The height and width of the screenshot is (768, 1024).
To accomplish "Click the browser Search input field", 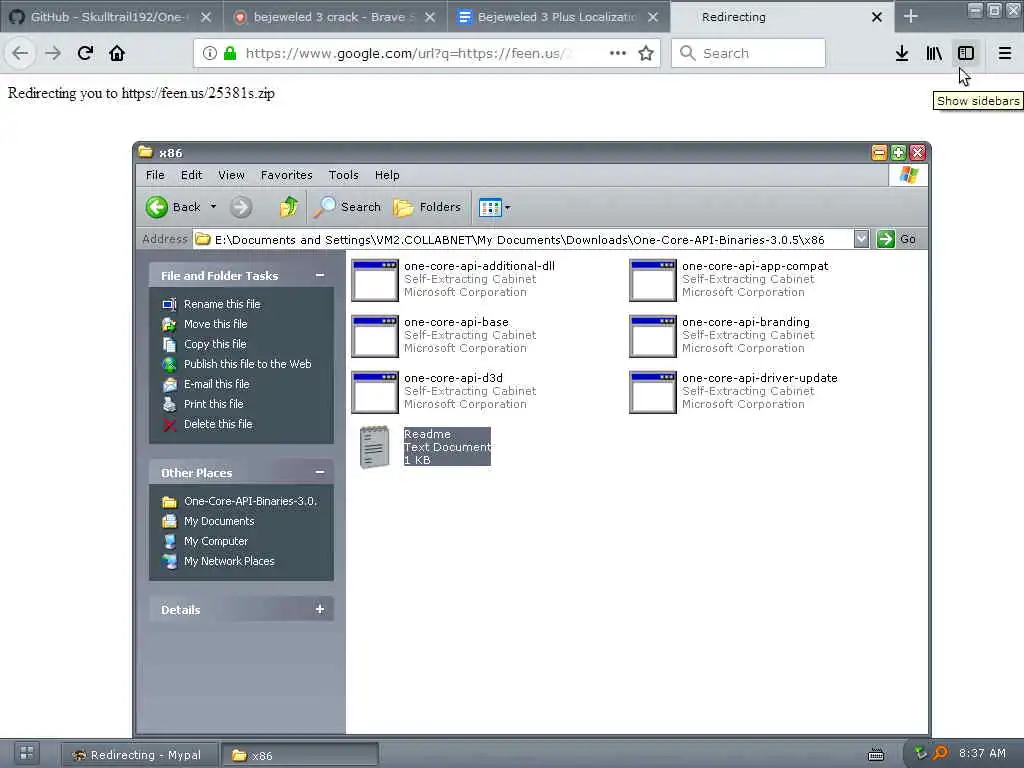I will 748,53.
